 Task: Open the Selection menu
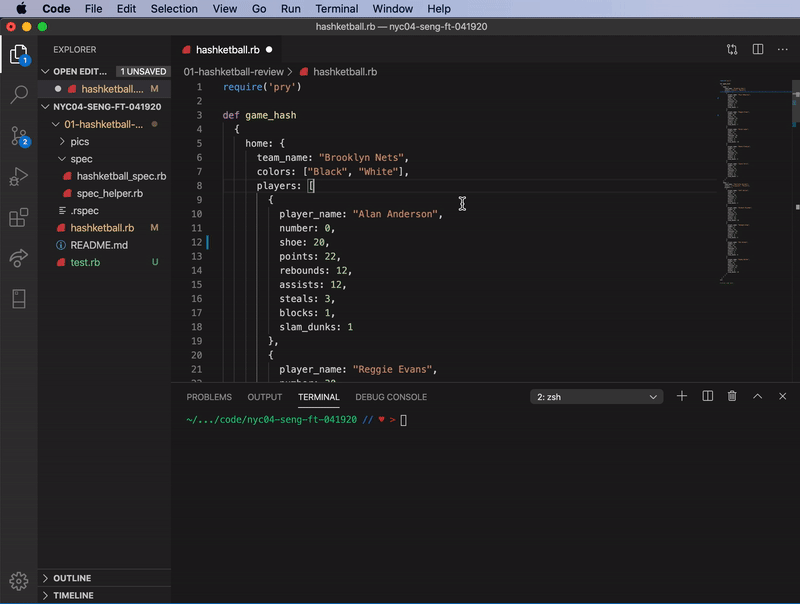click(174, 9)
